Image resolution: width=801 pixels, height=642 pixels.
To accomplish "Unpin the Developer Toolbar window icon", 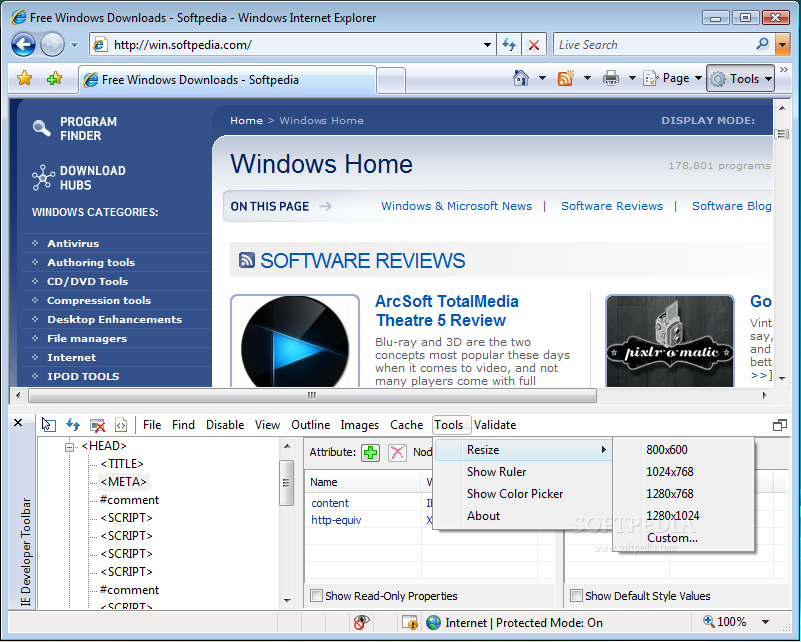I will 780,425.
